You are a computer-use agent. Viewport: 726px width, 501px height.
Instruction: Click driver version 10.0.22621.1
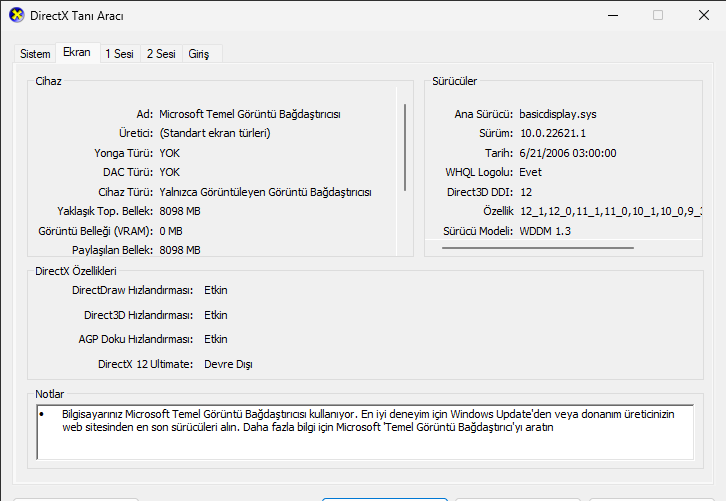click(x=553, y=133)
